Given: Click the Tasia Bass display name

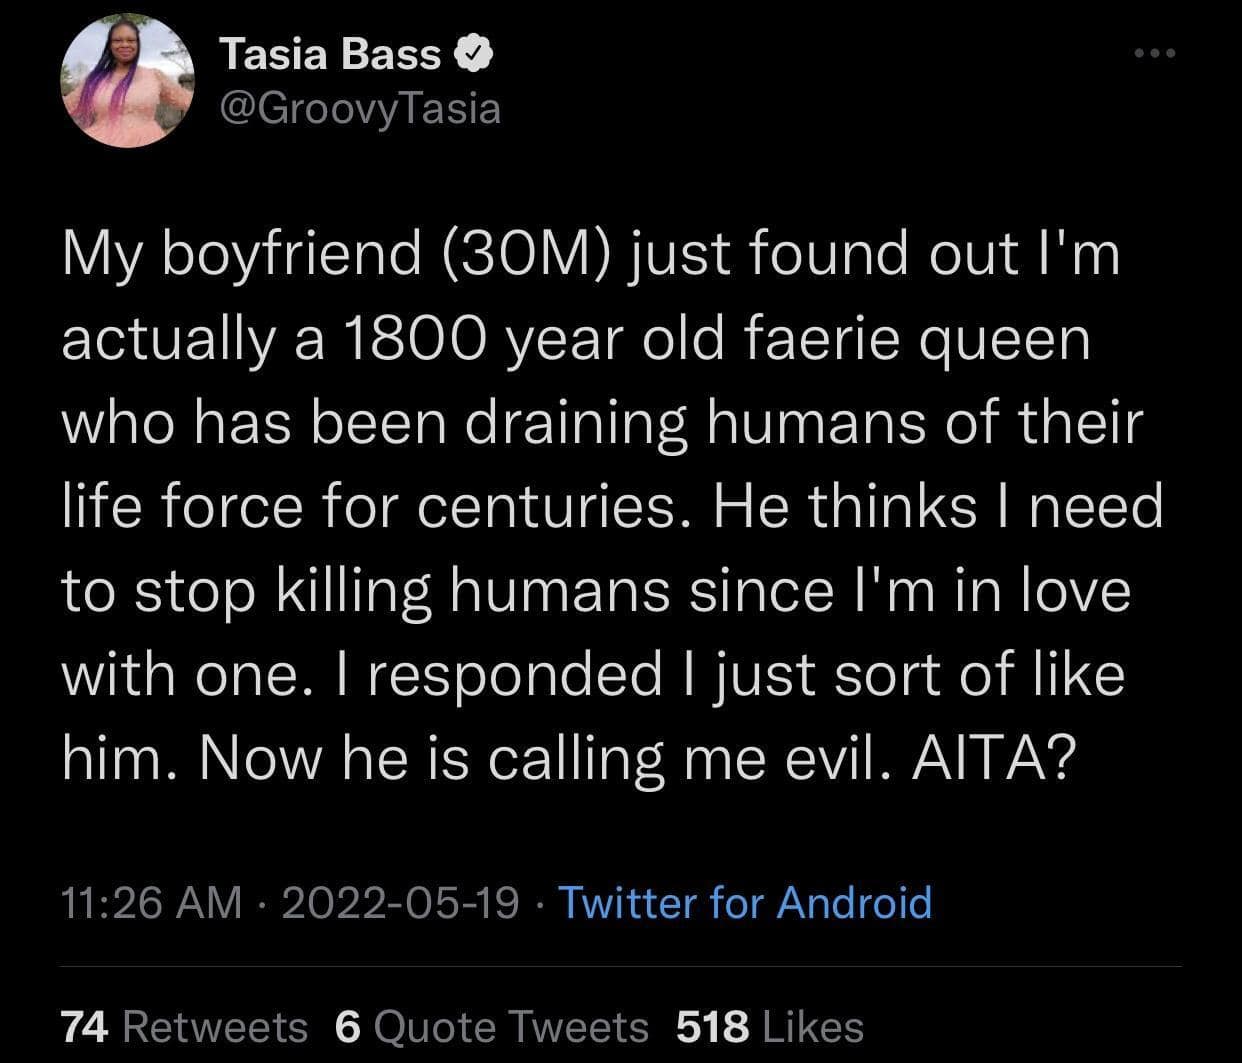Looking at the screenshot, I should pos(330,55).
